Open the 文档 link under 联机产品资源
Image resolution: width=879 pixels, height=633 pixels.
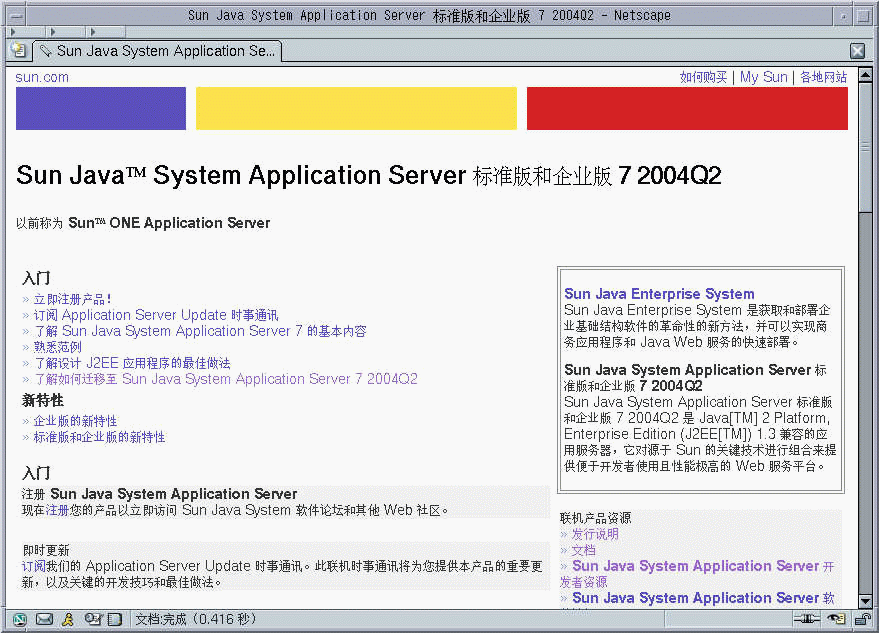click(583, 550)
